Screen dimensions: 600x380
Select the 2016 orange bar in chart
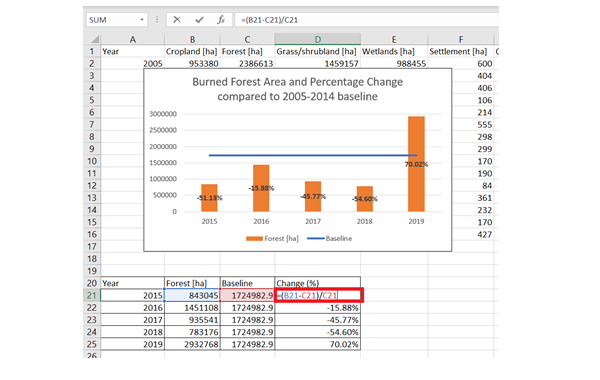261,188
